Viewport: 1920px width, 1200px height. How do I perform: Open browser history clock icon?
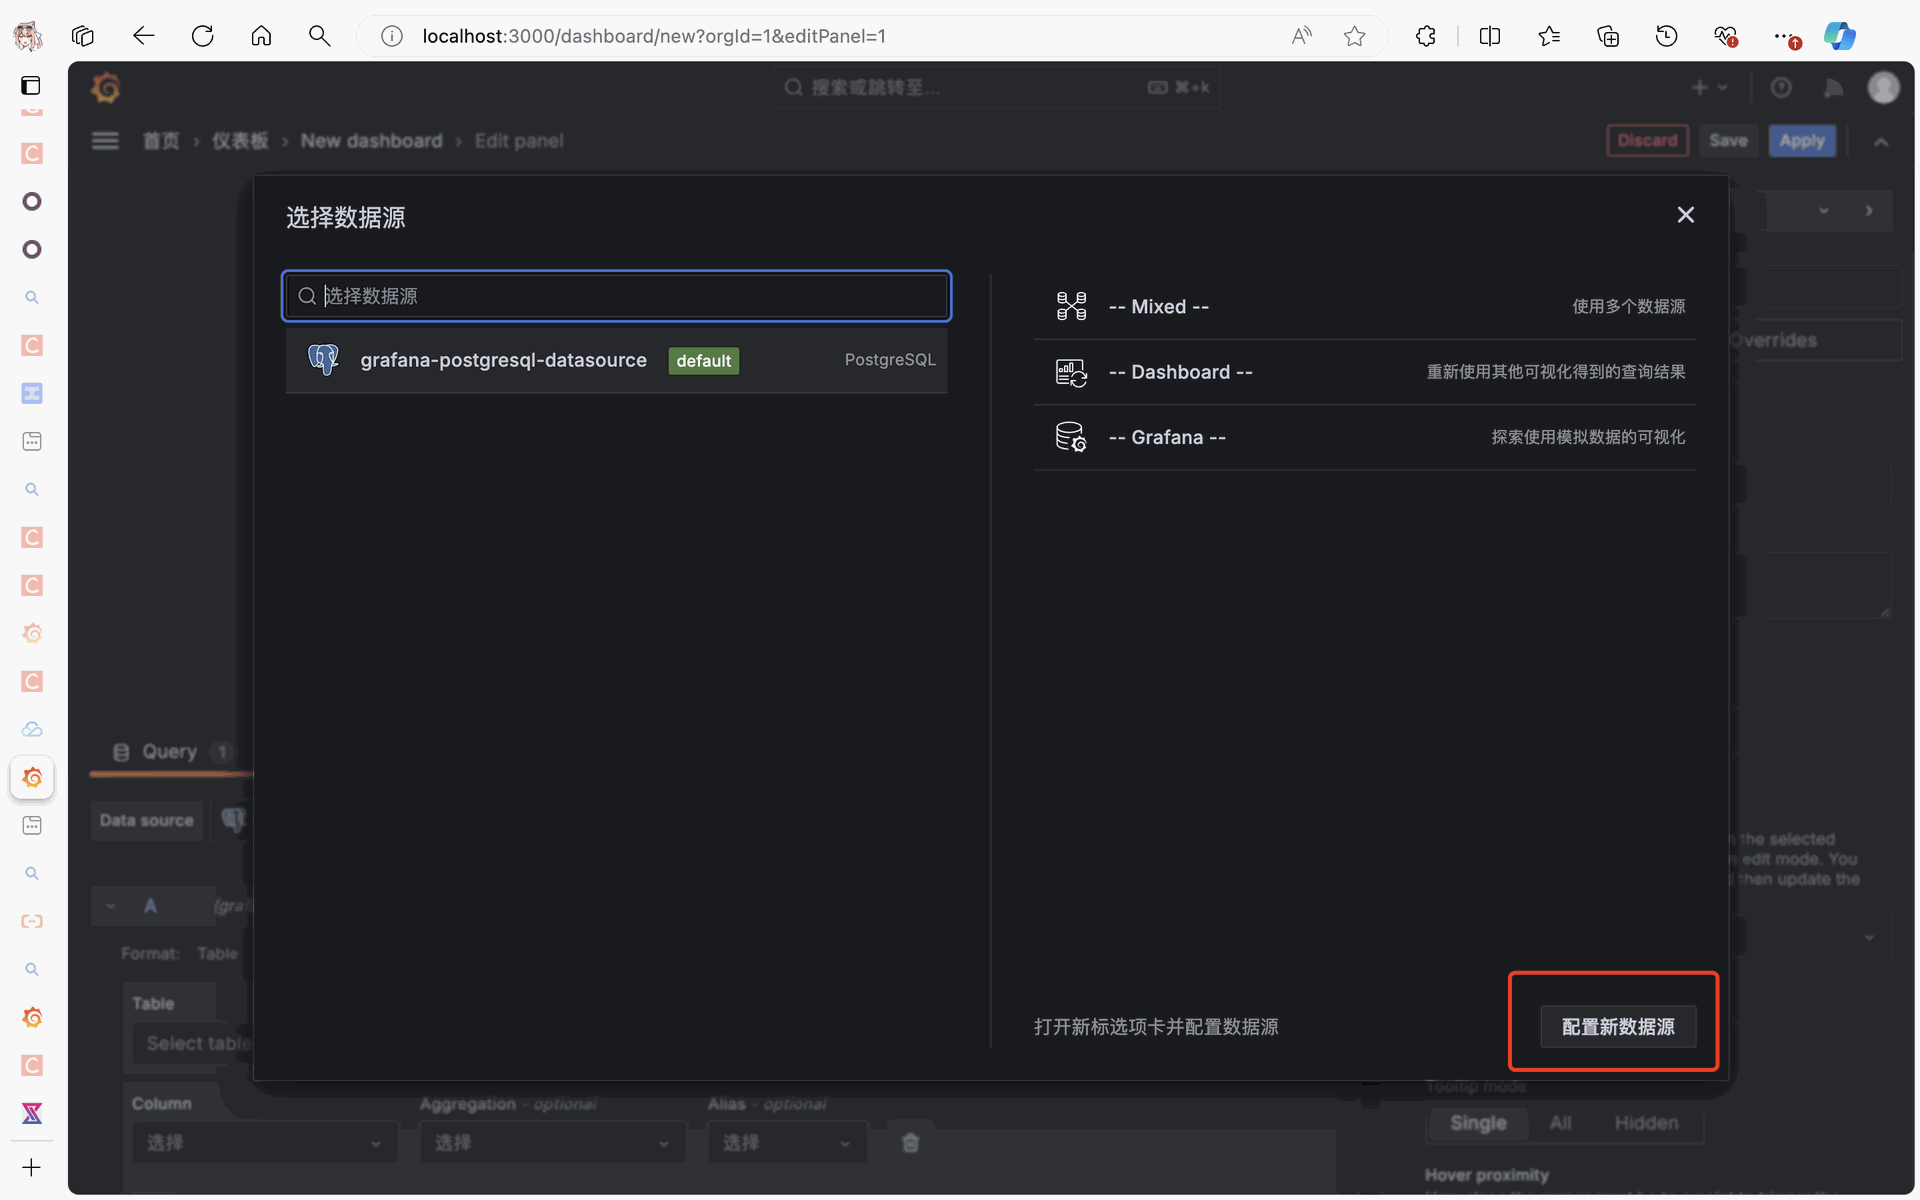[x=1666, y=36]
